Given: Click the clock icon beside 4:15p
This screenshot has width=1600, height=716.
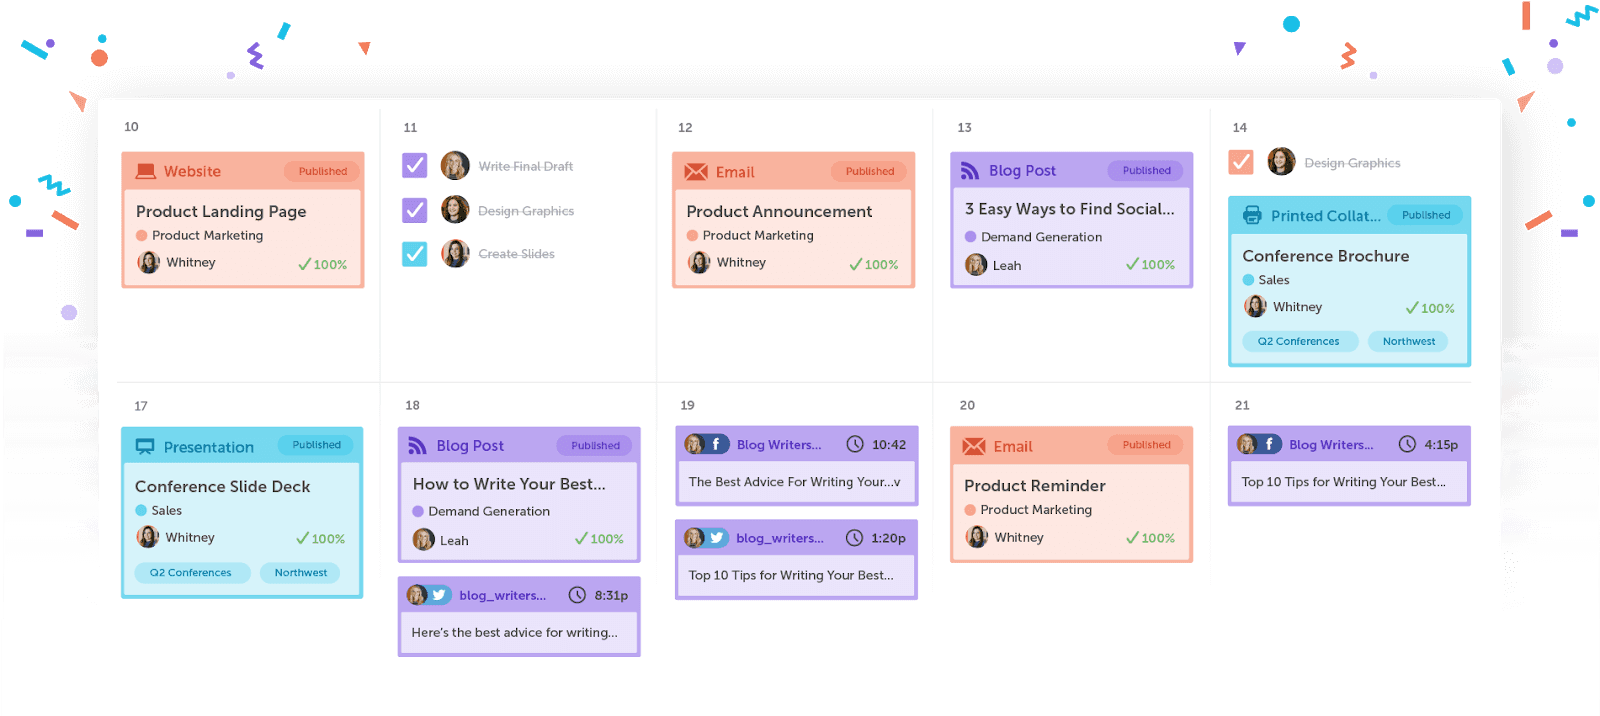Looking at the screenshot, I should (1407, 444).
